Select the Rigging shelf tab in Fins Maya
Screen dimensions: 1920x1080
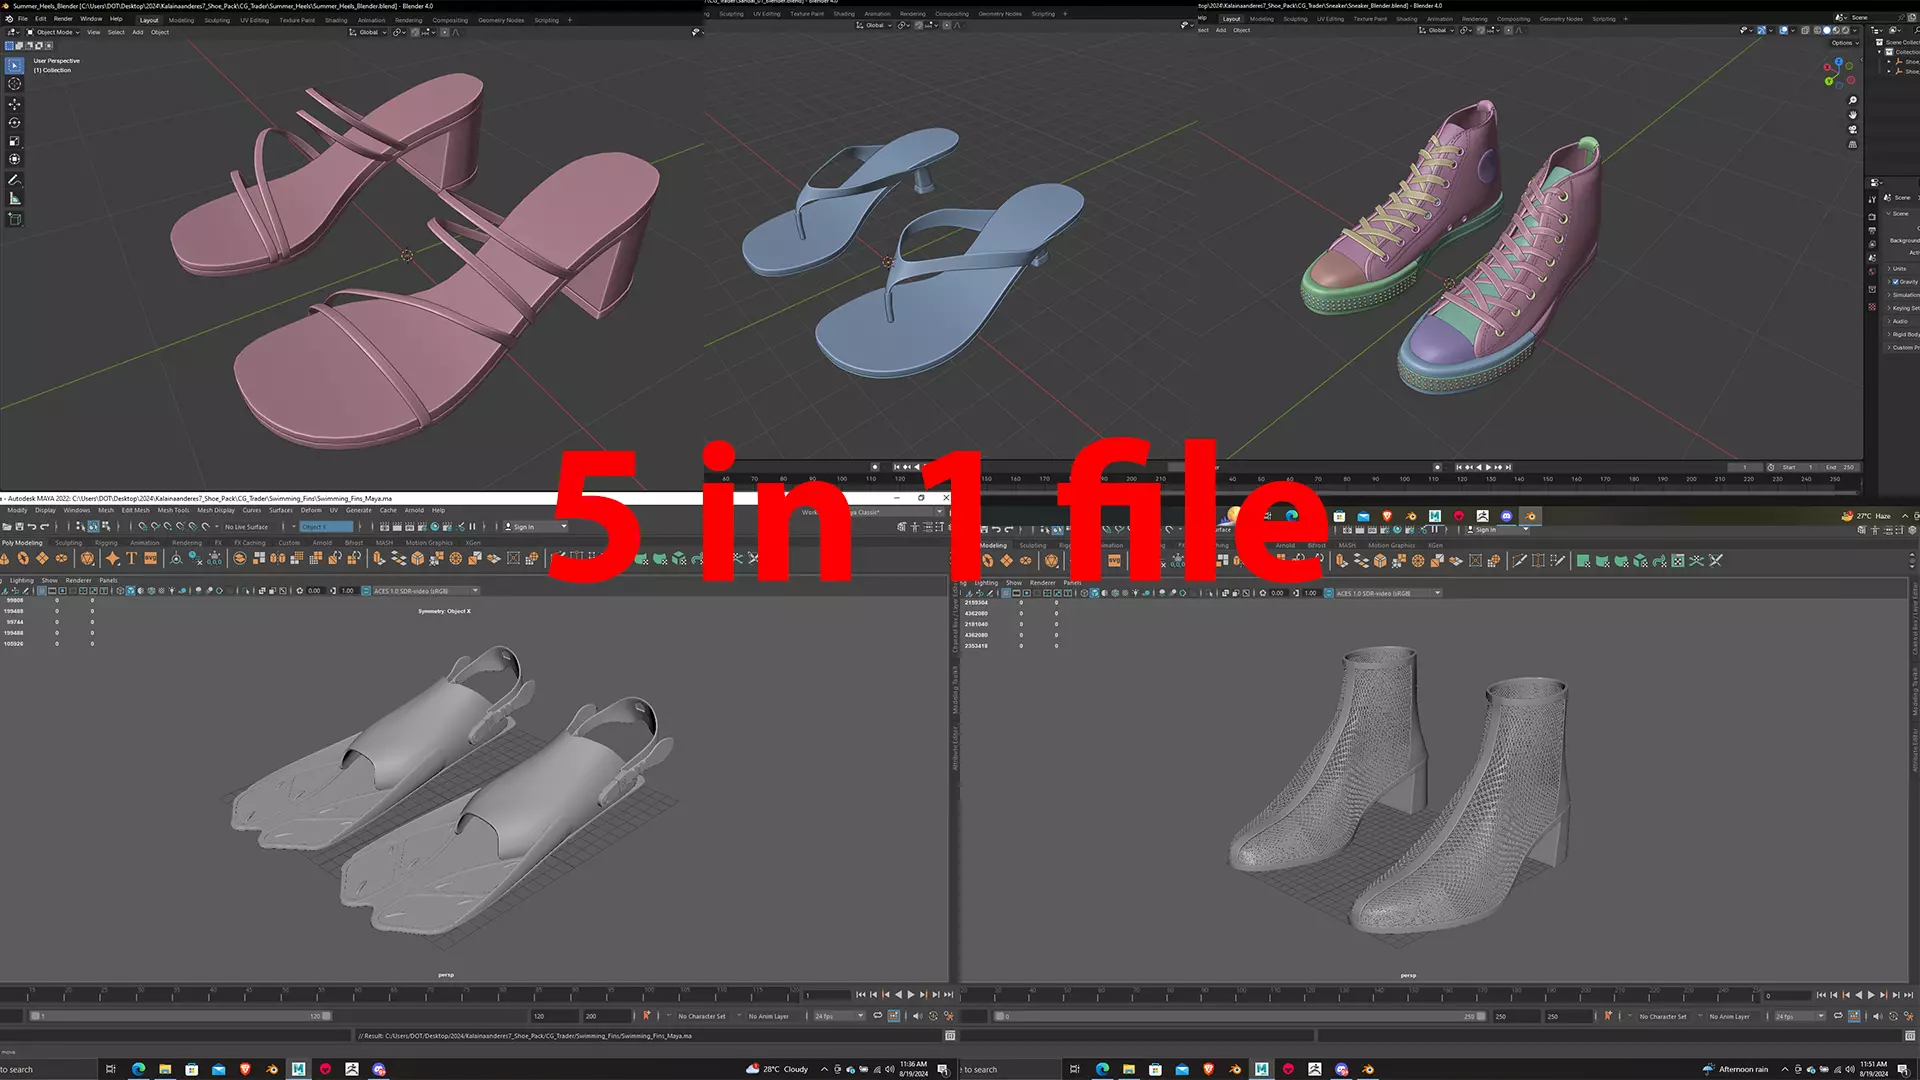pos(106,543)
